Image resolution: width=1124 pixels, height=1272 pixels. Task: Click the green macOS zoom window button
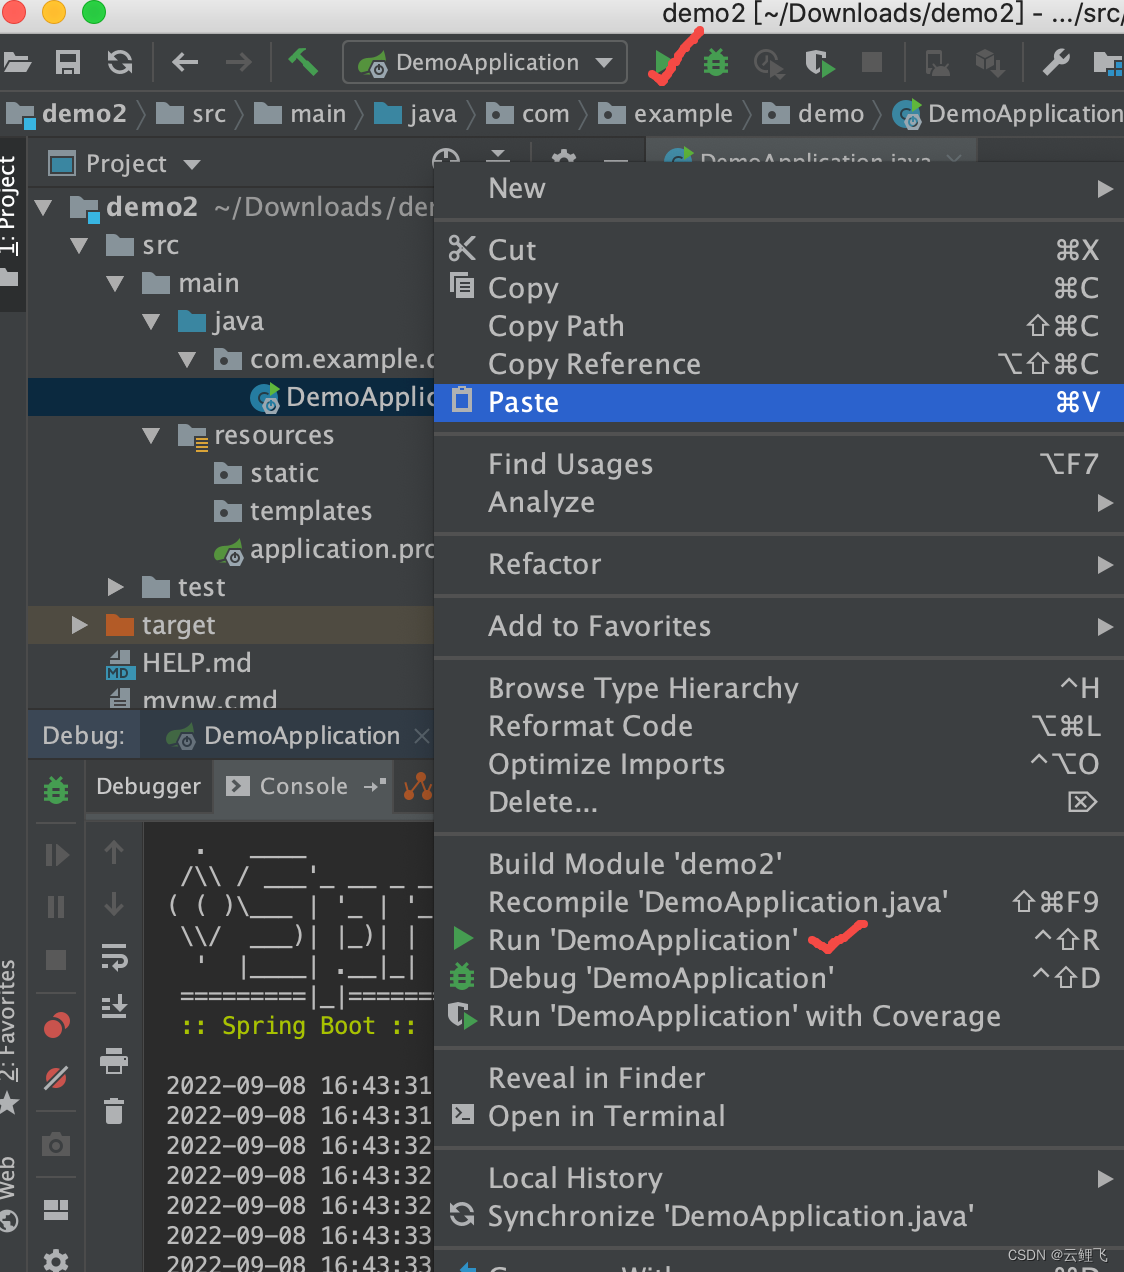(x=94, y=12)
